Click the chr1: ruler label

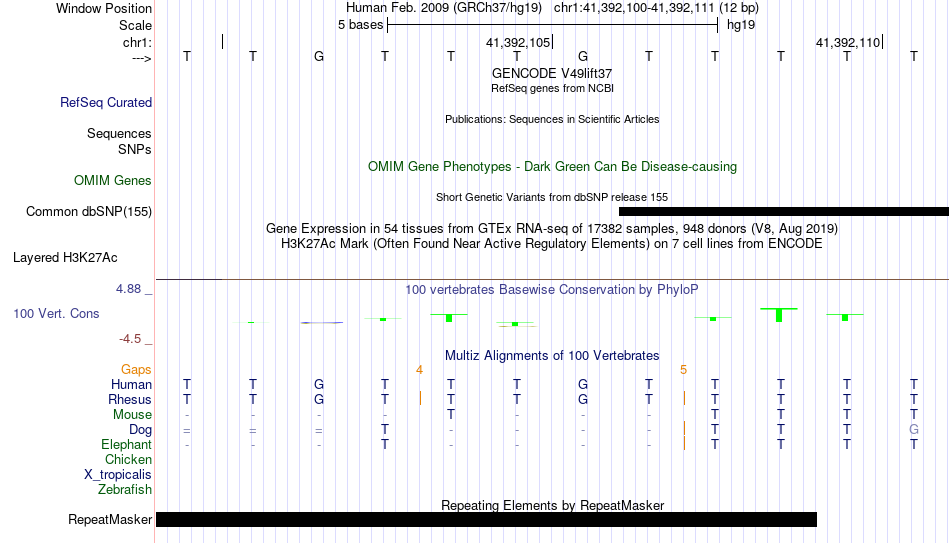click(137, 42)
